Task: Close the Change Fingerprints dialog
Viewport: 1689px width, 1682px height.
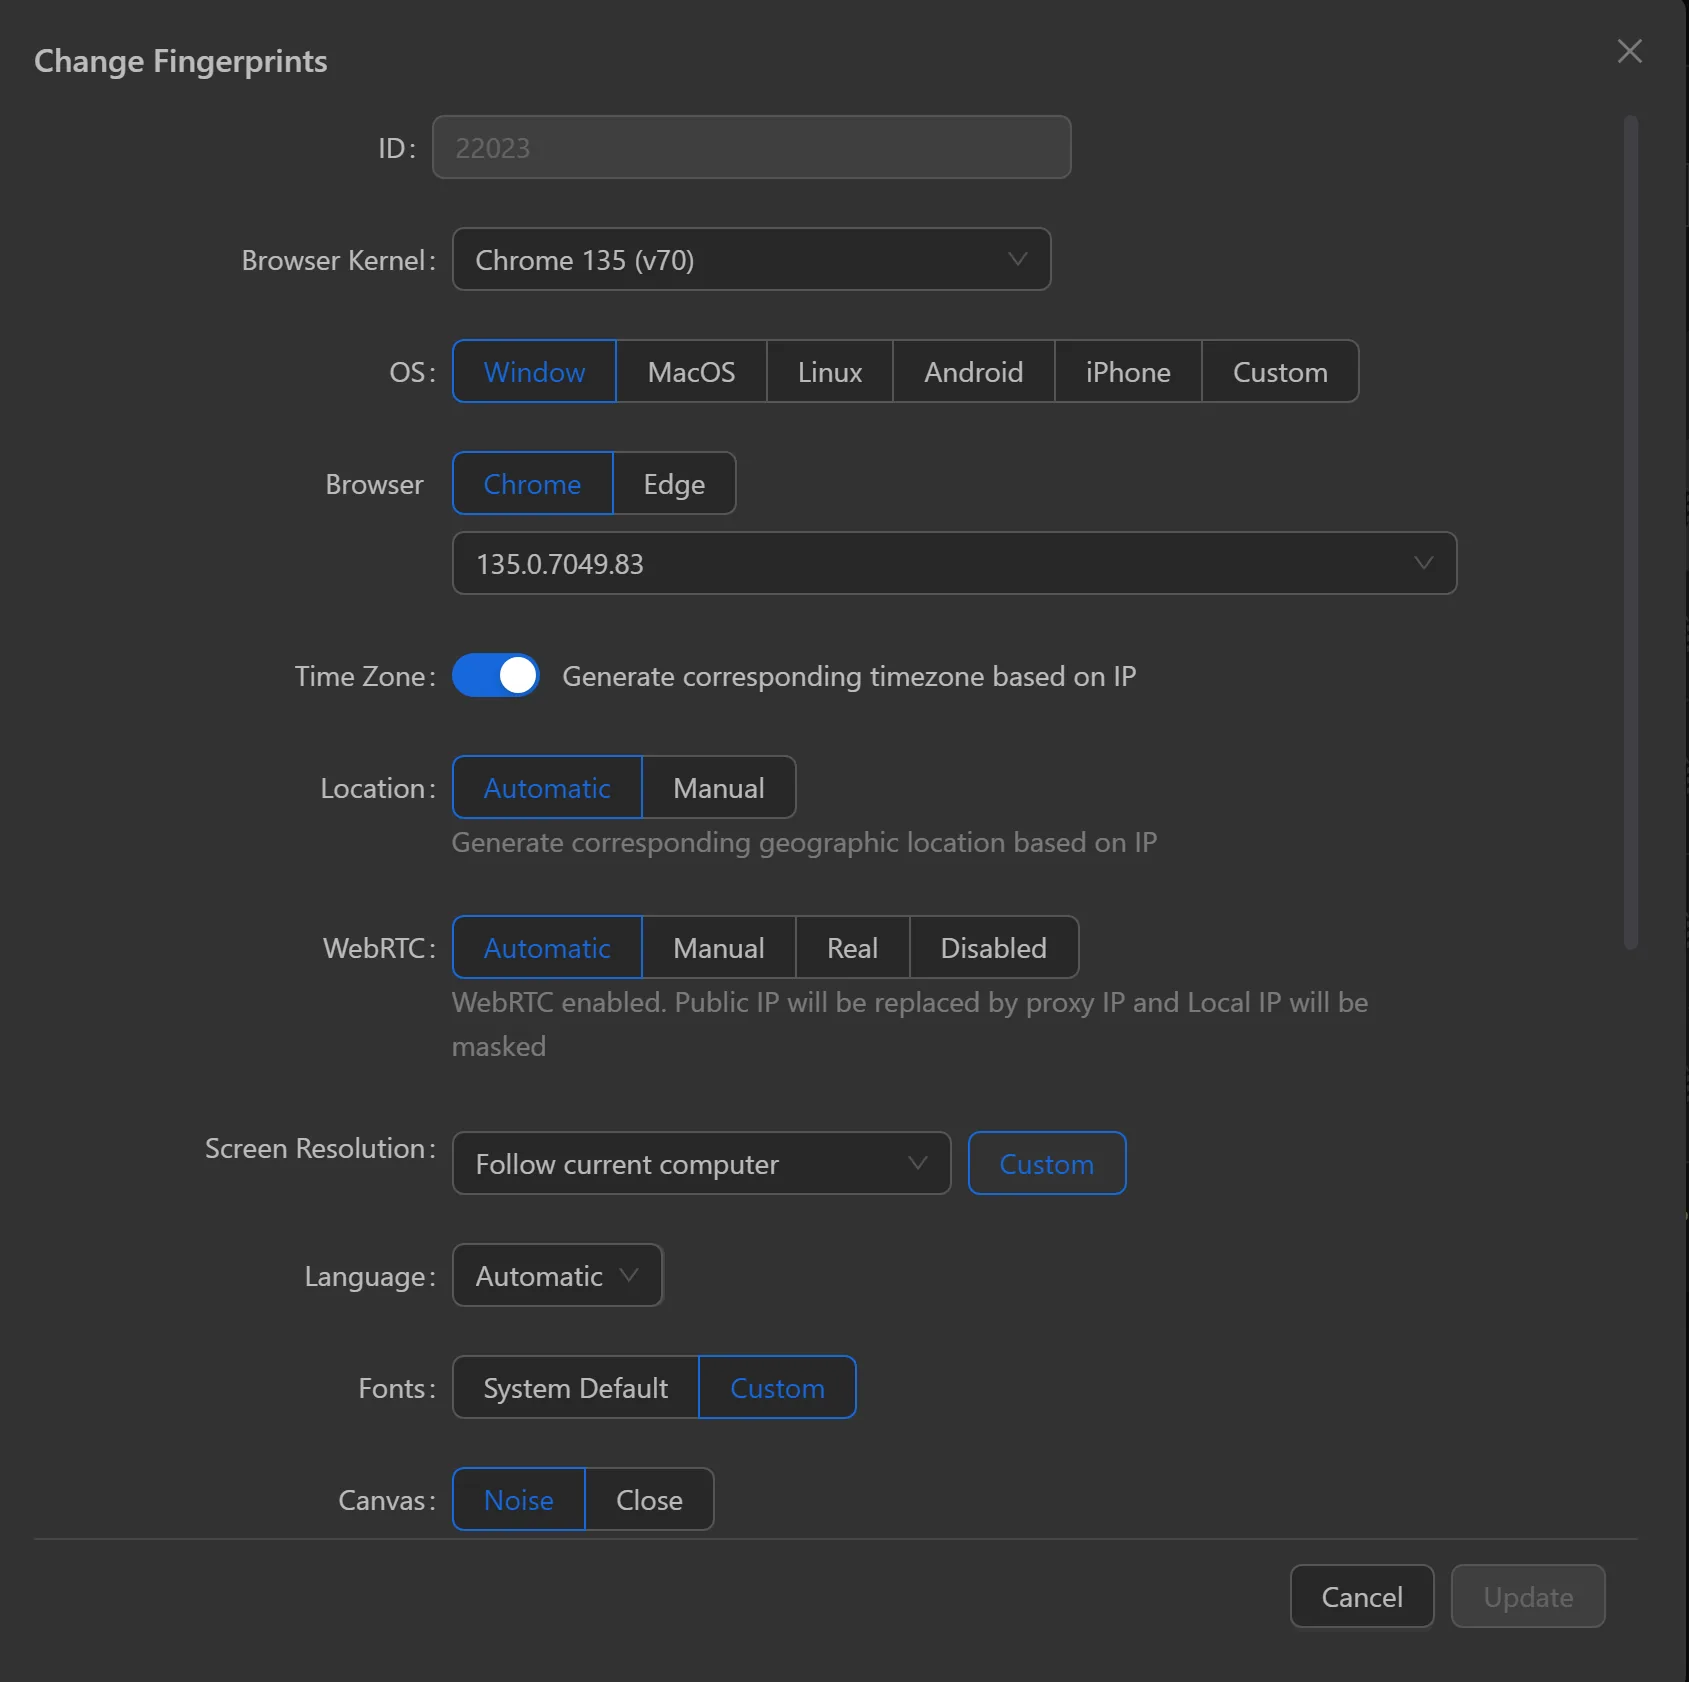Action: [x=1629, y=51]
